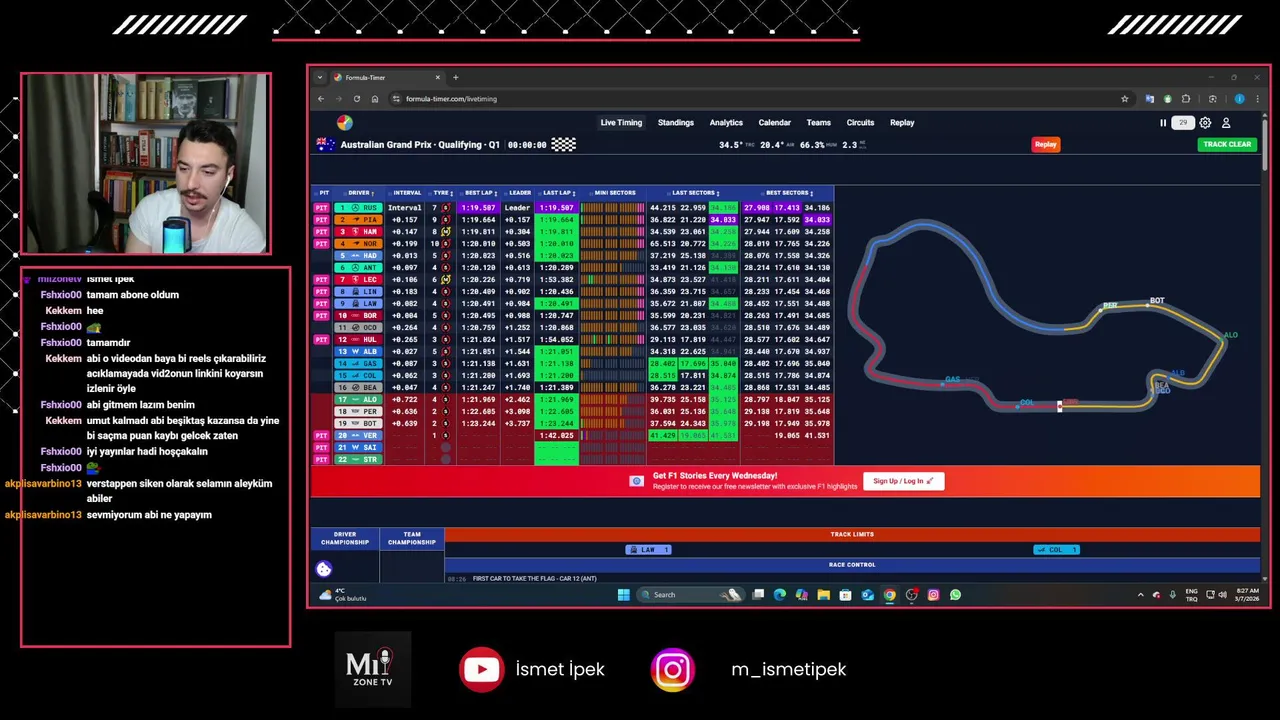Open WhatsApp from the taskbar
Screen dimensions: 1280x720
point(955,595)
